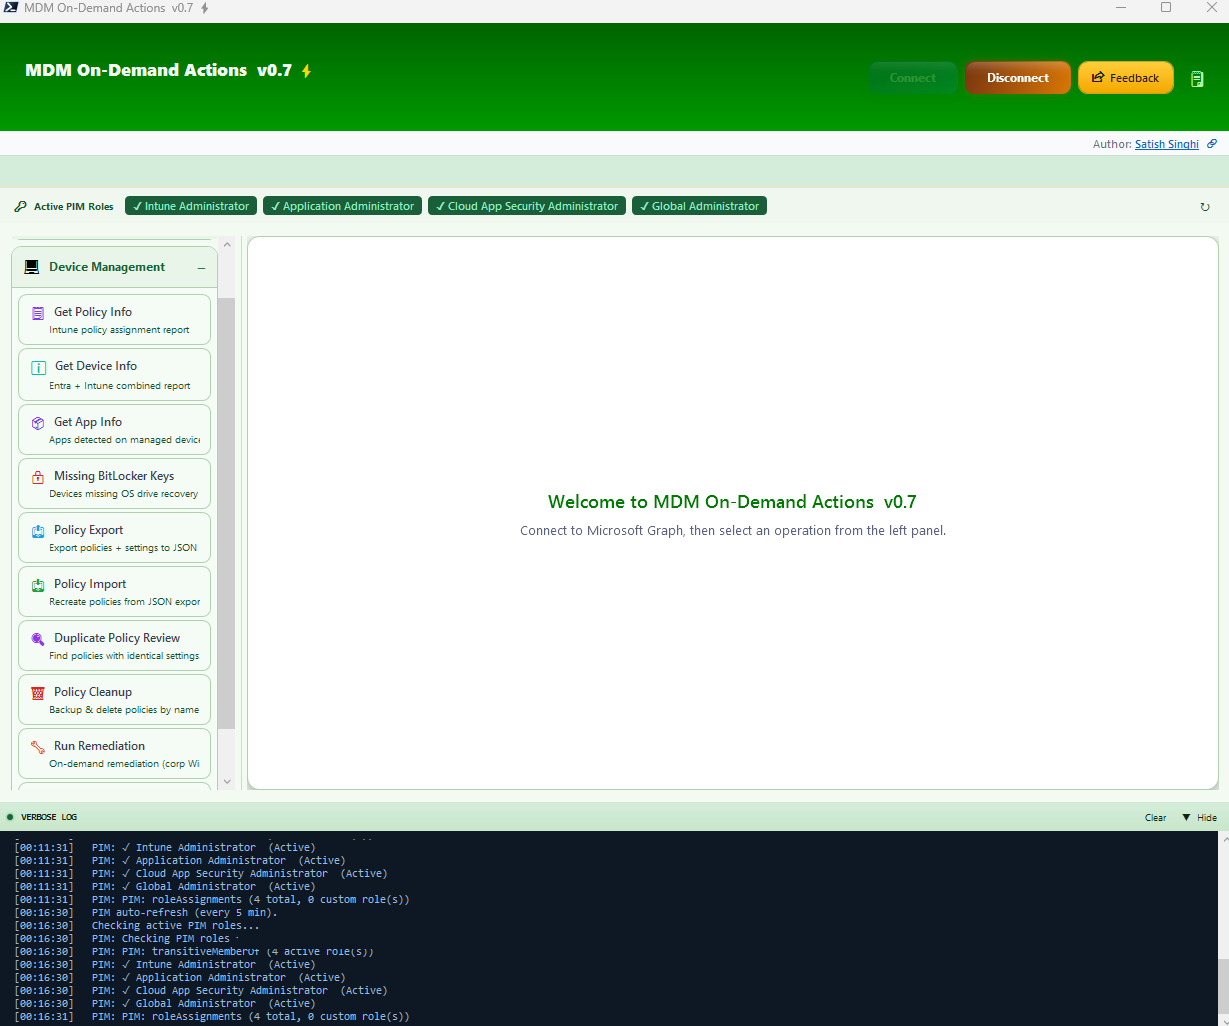This screenshot has width=1229, height=1026.
Task: Click the Global Administrator role badge
Action: (699, 206)
